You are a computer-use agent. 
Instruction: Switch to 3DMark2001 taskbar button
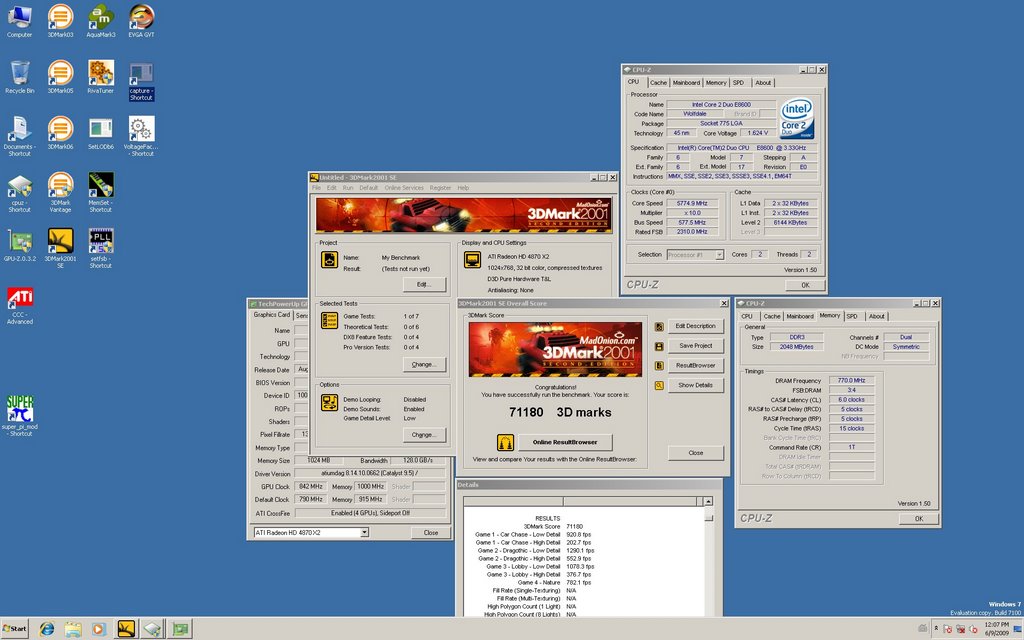coord(126,629)
